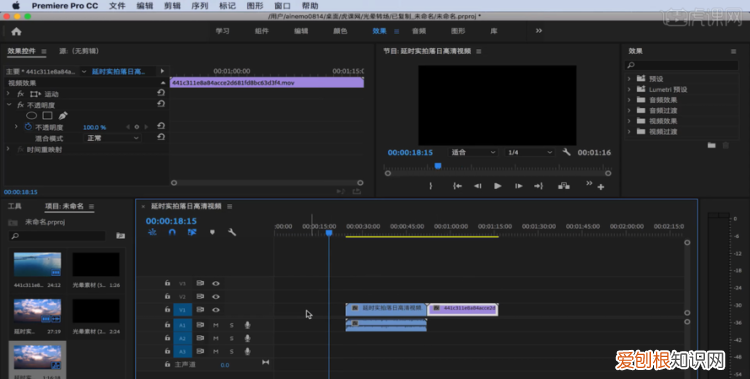The width and height of the screenshot is (750, 379).
Task: Hide track V2 output with eye icon
Action: (x=216, y=296)
